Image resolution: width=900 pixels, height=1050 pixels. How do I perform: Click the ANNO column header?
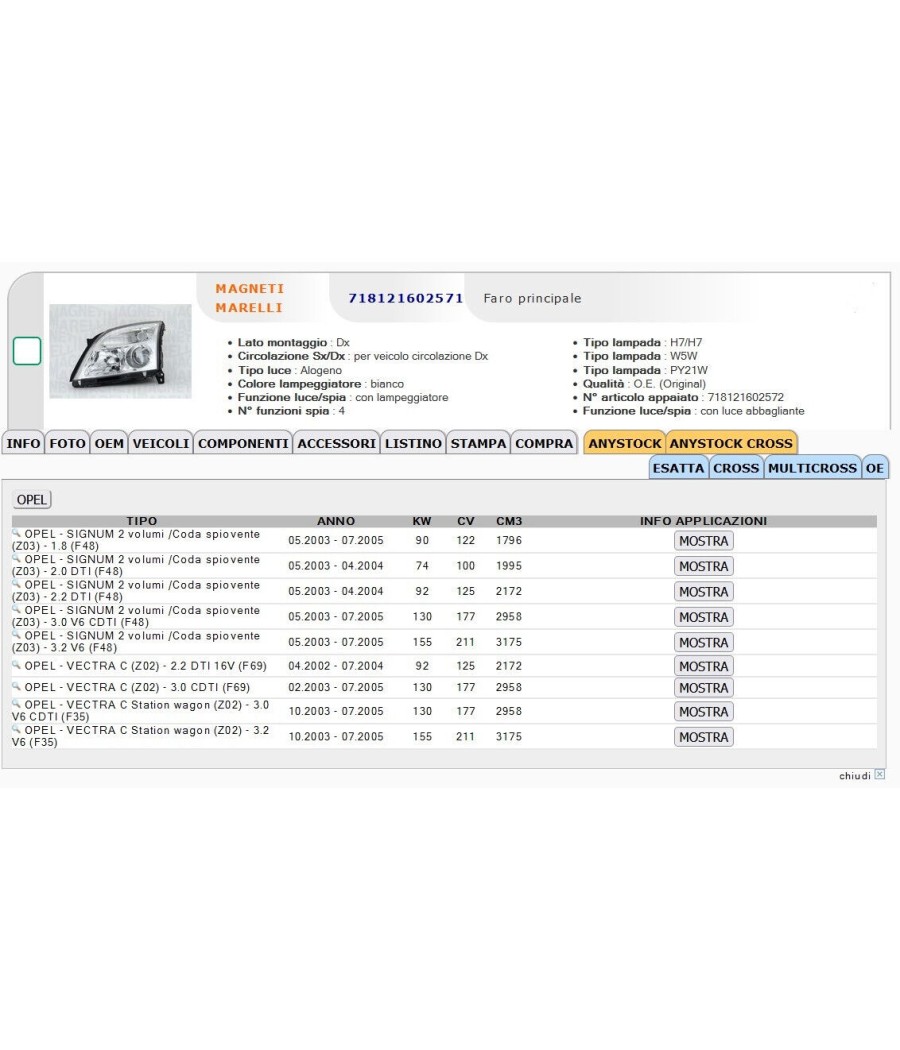click(x=336, y=521)
